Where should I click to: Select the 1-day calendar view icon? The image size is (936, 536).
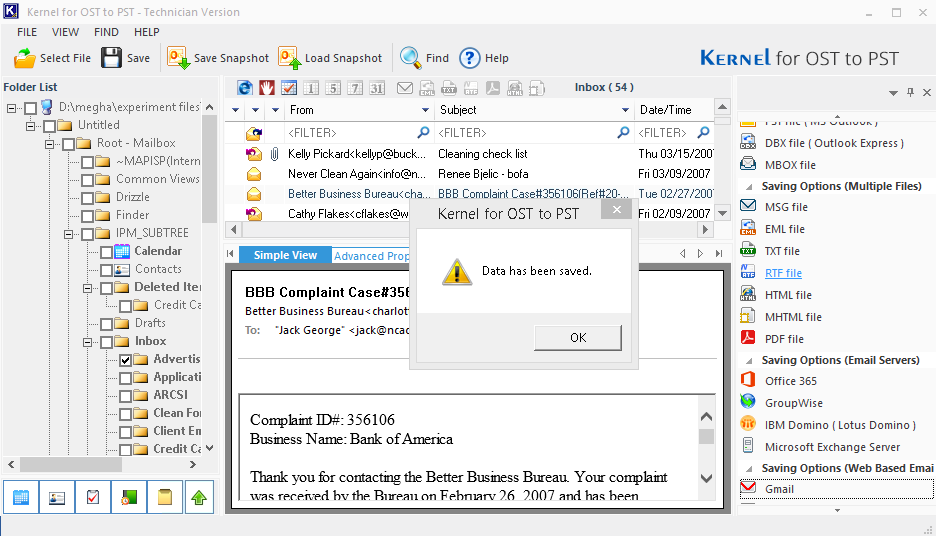point(311,88)
